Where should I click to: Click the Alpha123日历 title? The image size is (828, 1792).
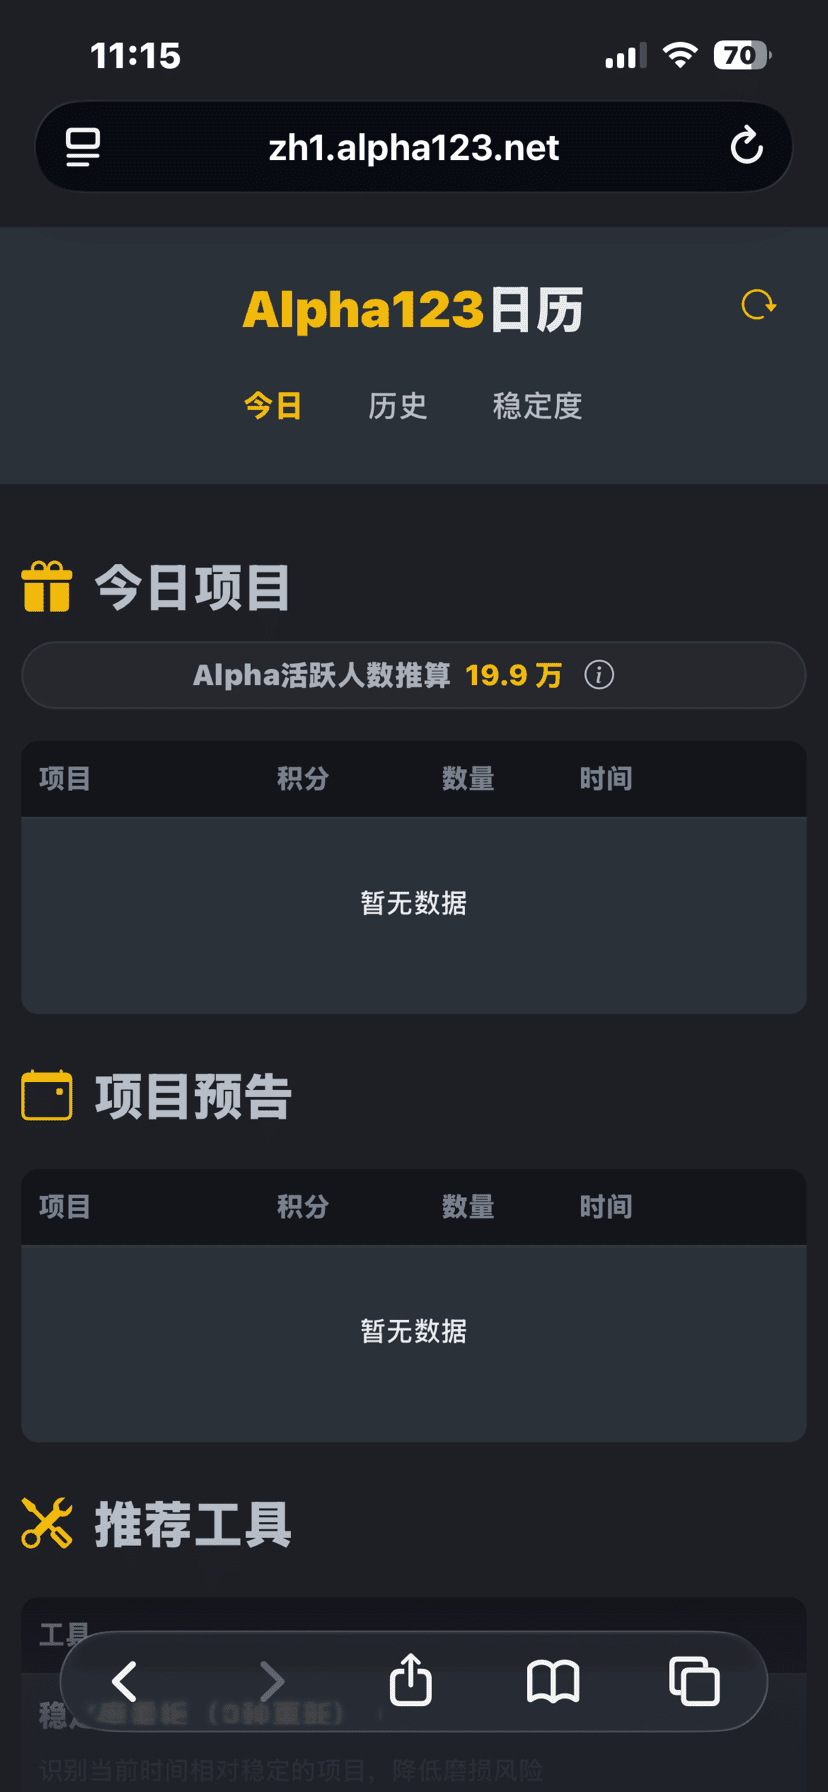click(x=413, y=309)
